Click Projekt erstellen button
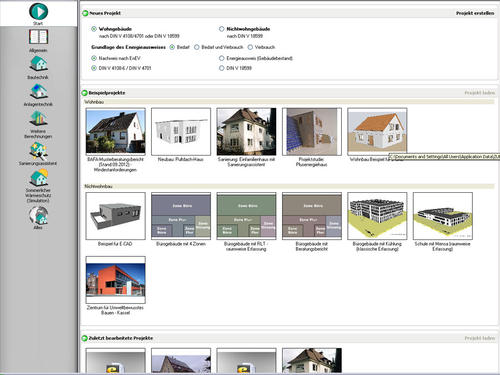Screen dimensions: 500x375 pos(475,13)
